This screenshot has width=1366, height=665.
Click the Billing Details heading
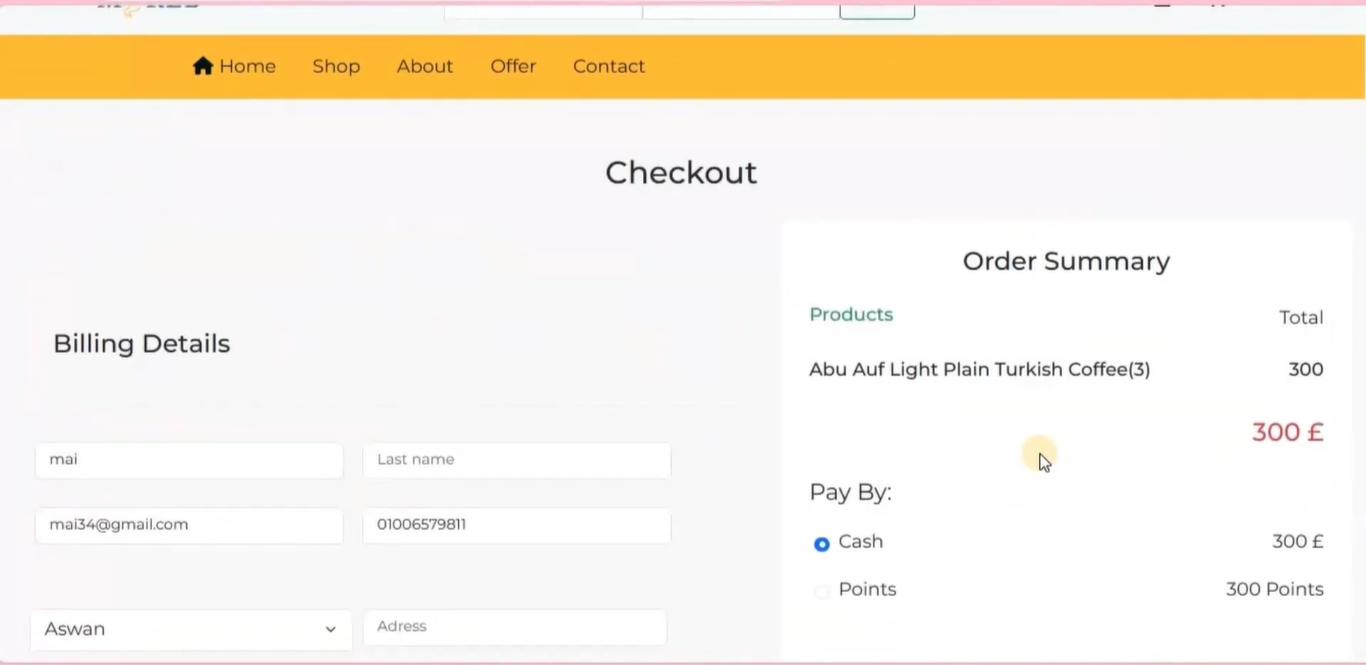[141, 344]
